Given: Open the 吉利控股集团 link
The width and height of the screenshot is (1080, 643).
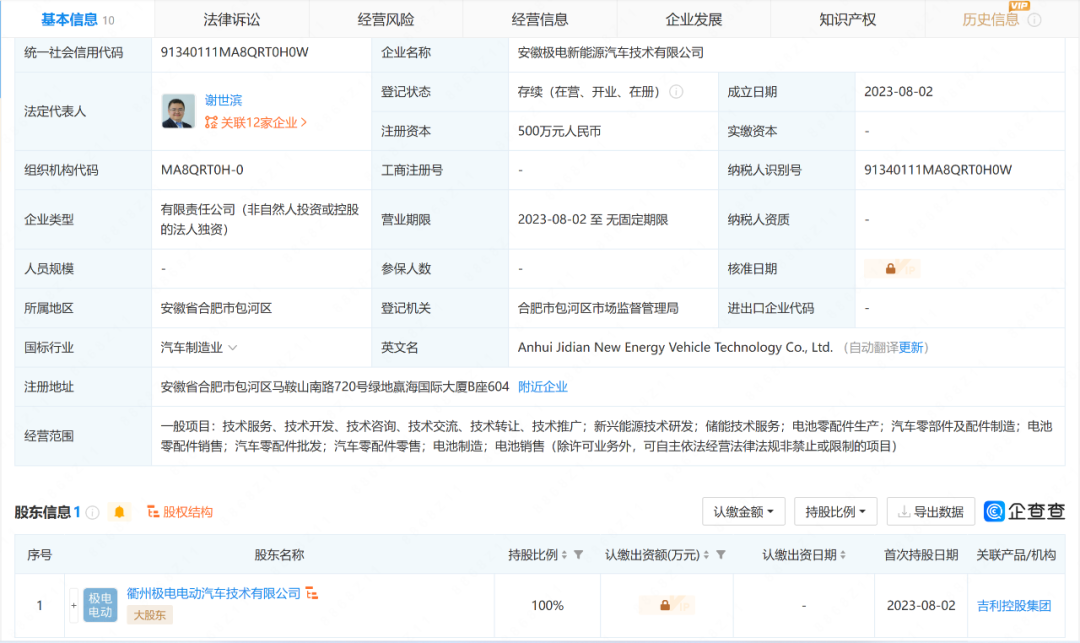Looking at the screenshot, I should pyautogui.click(x=1014, y=606).
